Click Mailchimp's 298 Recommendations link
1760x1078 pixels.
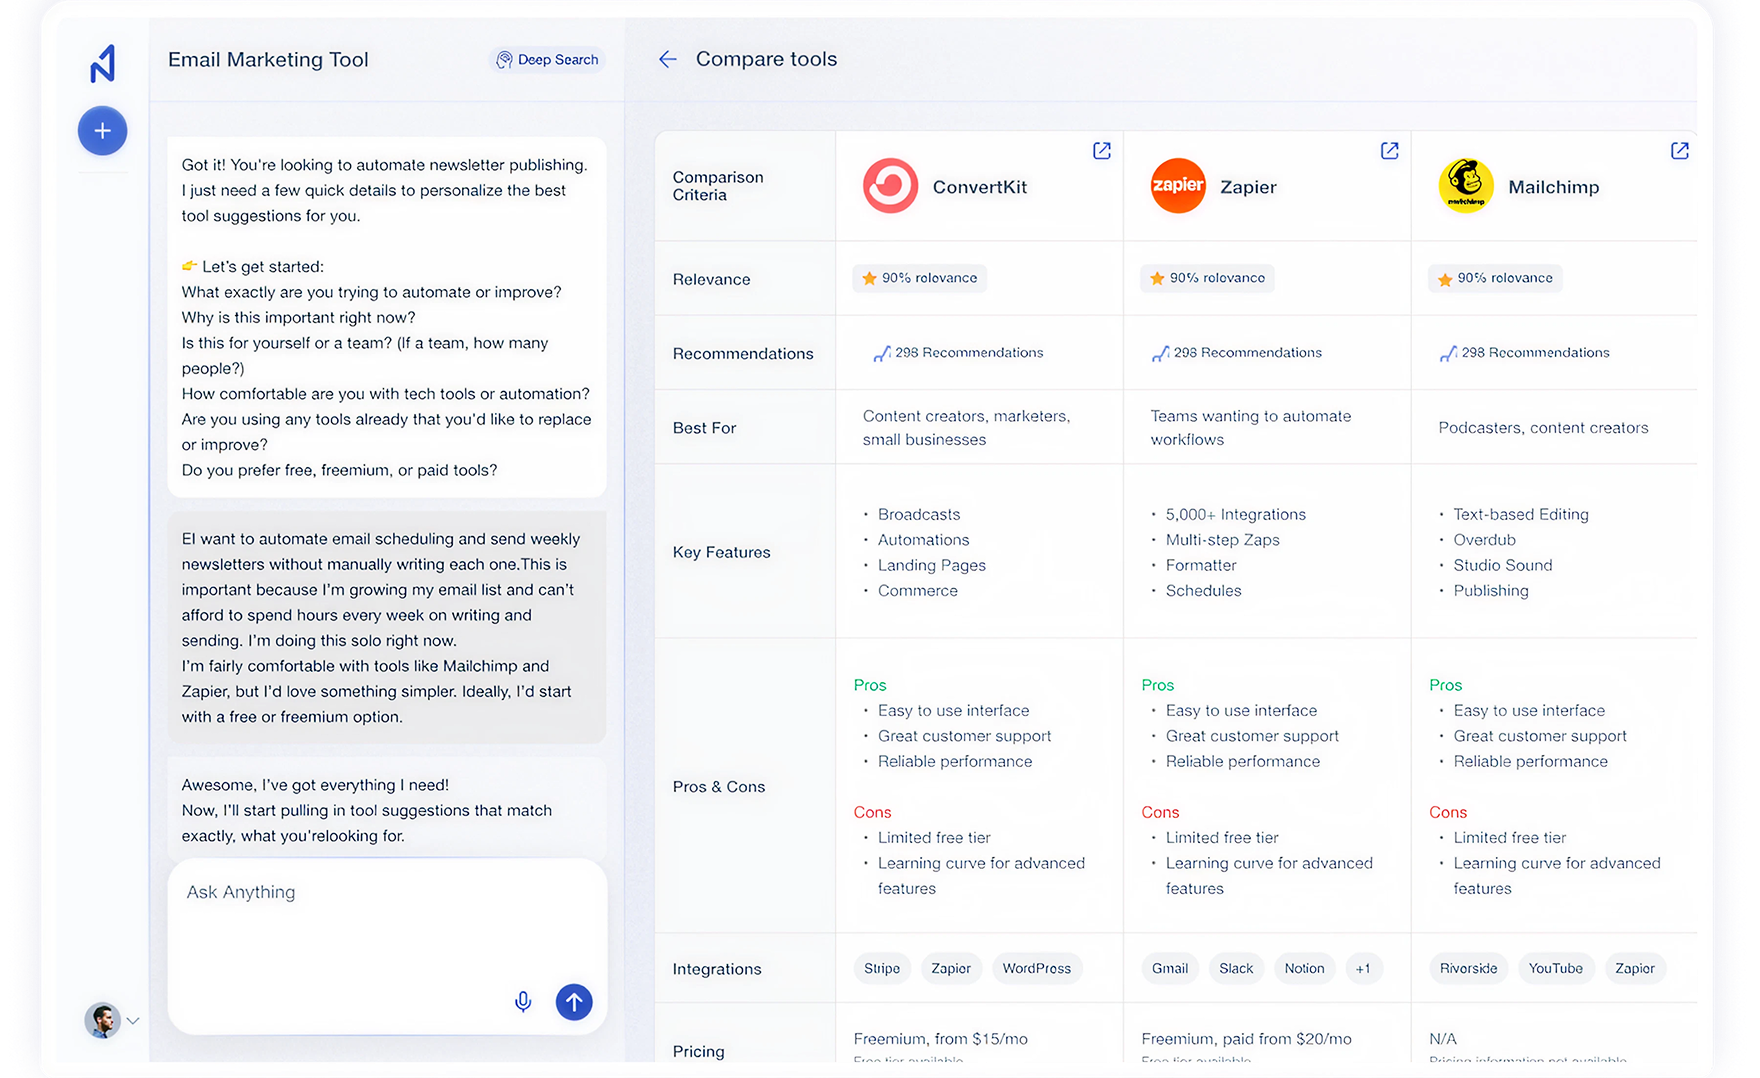point(1524,353)
